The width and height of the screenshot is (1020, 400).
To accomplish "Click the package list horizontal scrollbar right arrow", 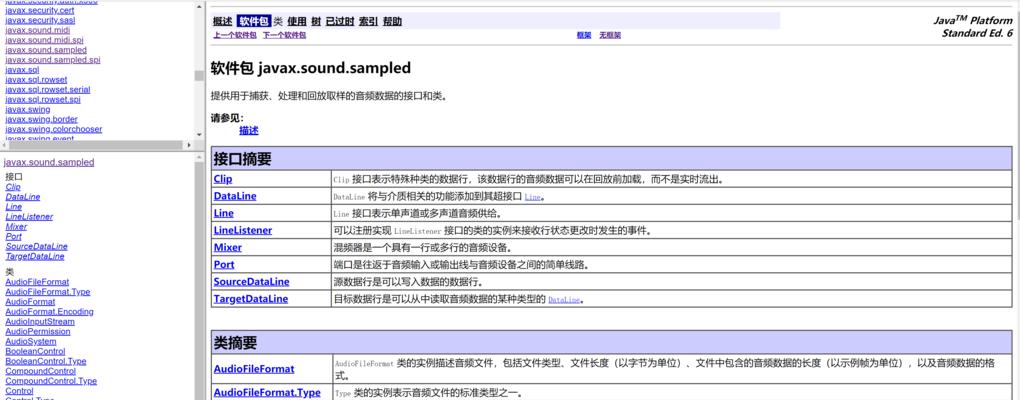I will 189,145.
